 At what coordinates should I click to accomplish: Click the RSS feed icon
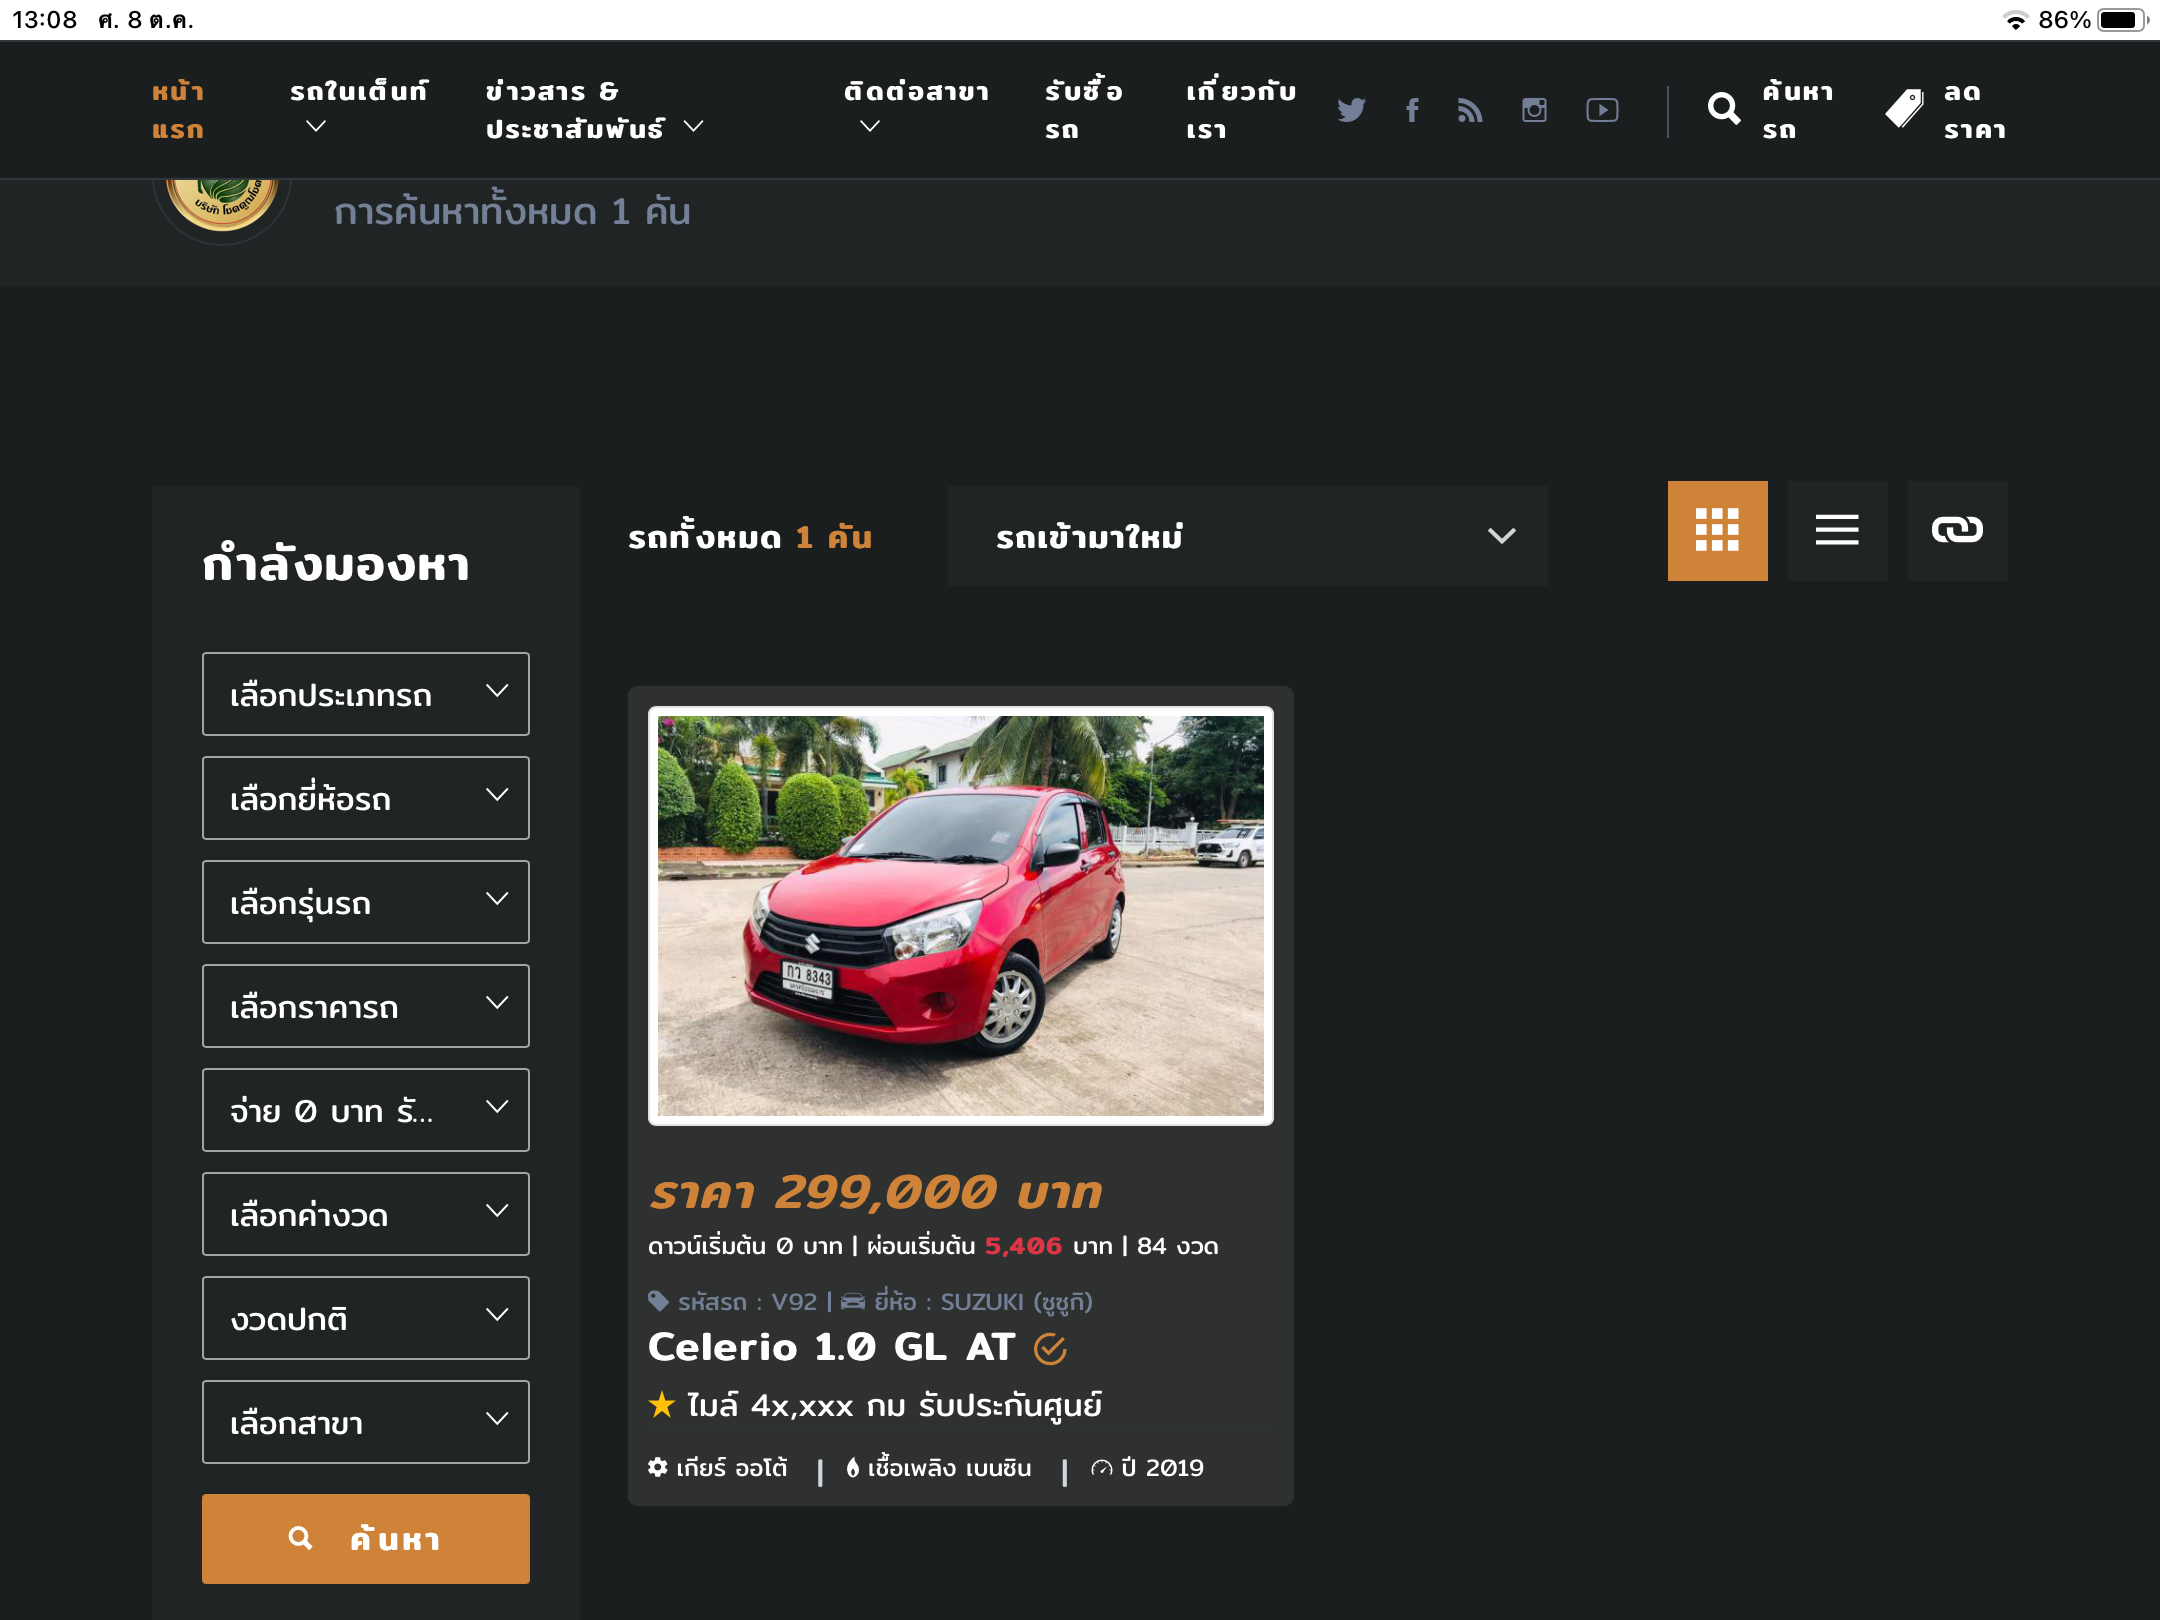1470,110
